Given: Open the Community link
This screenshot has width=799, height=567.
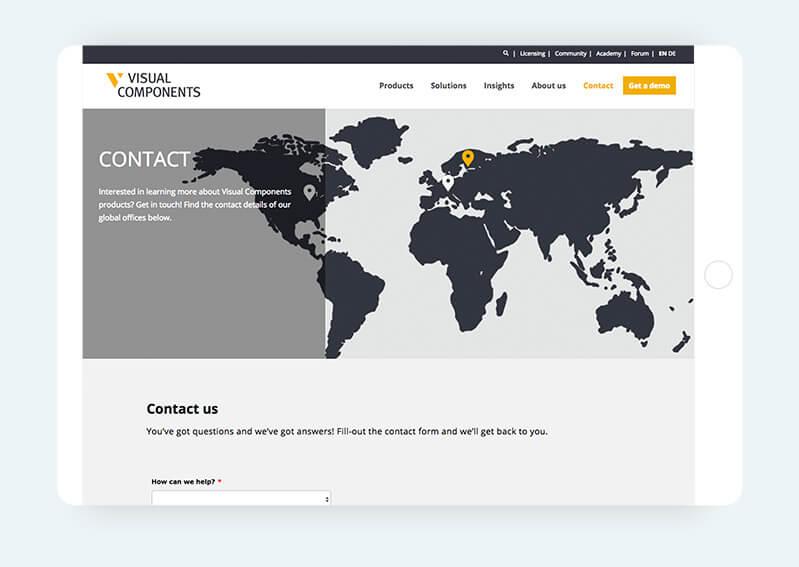Looking at the screenshot, I should [570, 53].
